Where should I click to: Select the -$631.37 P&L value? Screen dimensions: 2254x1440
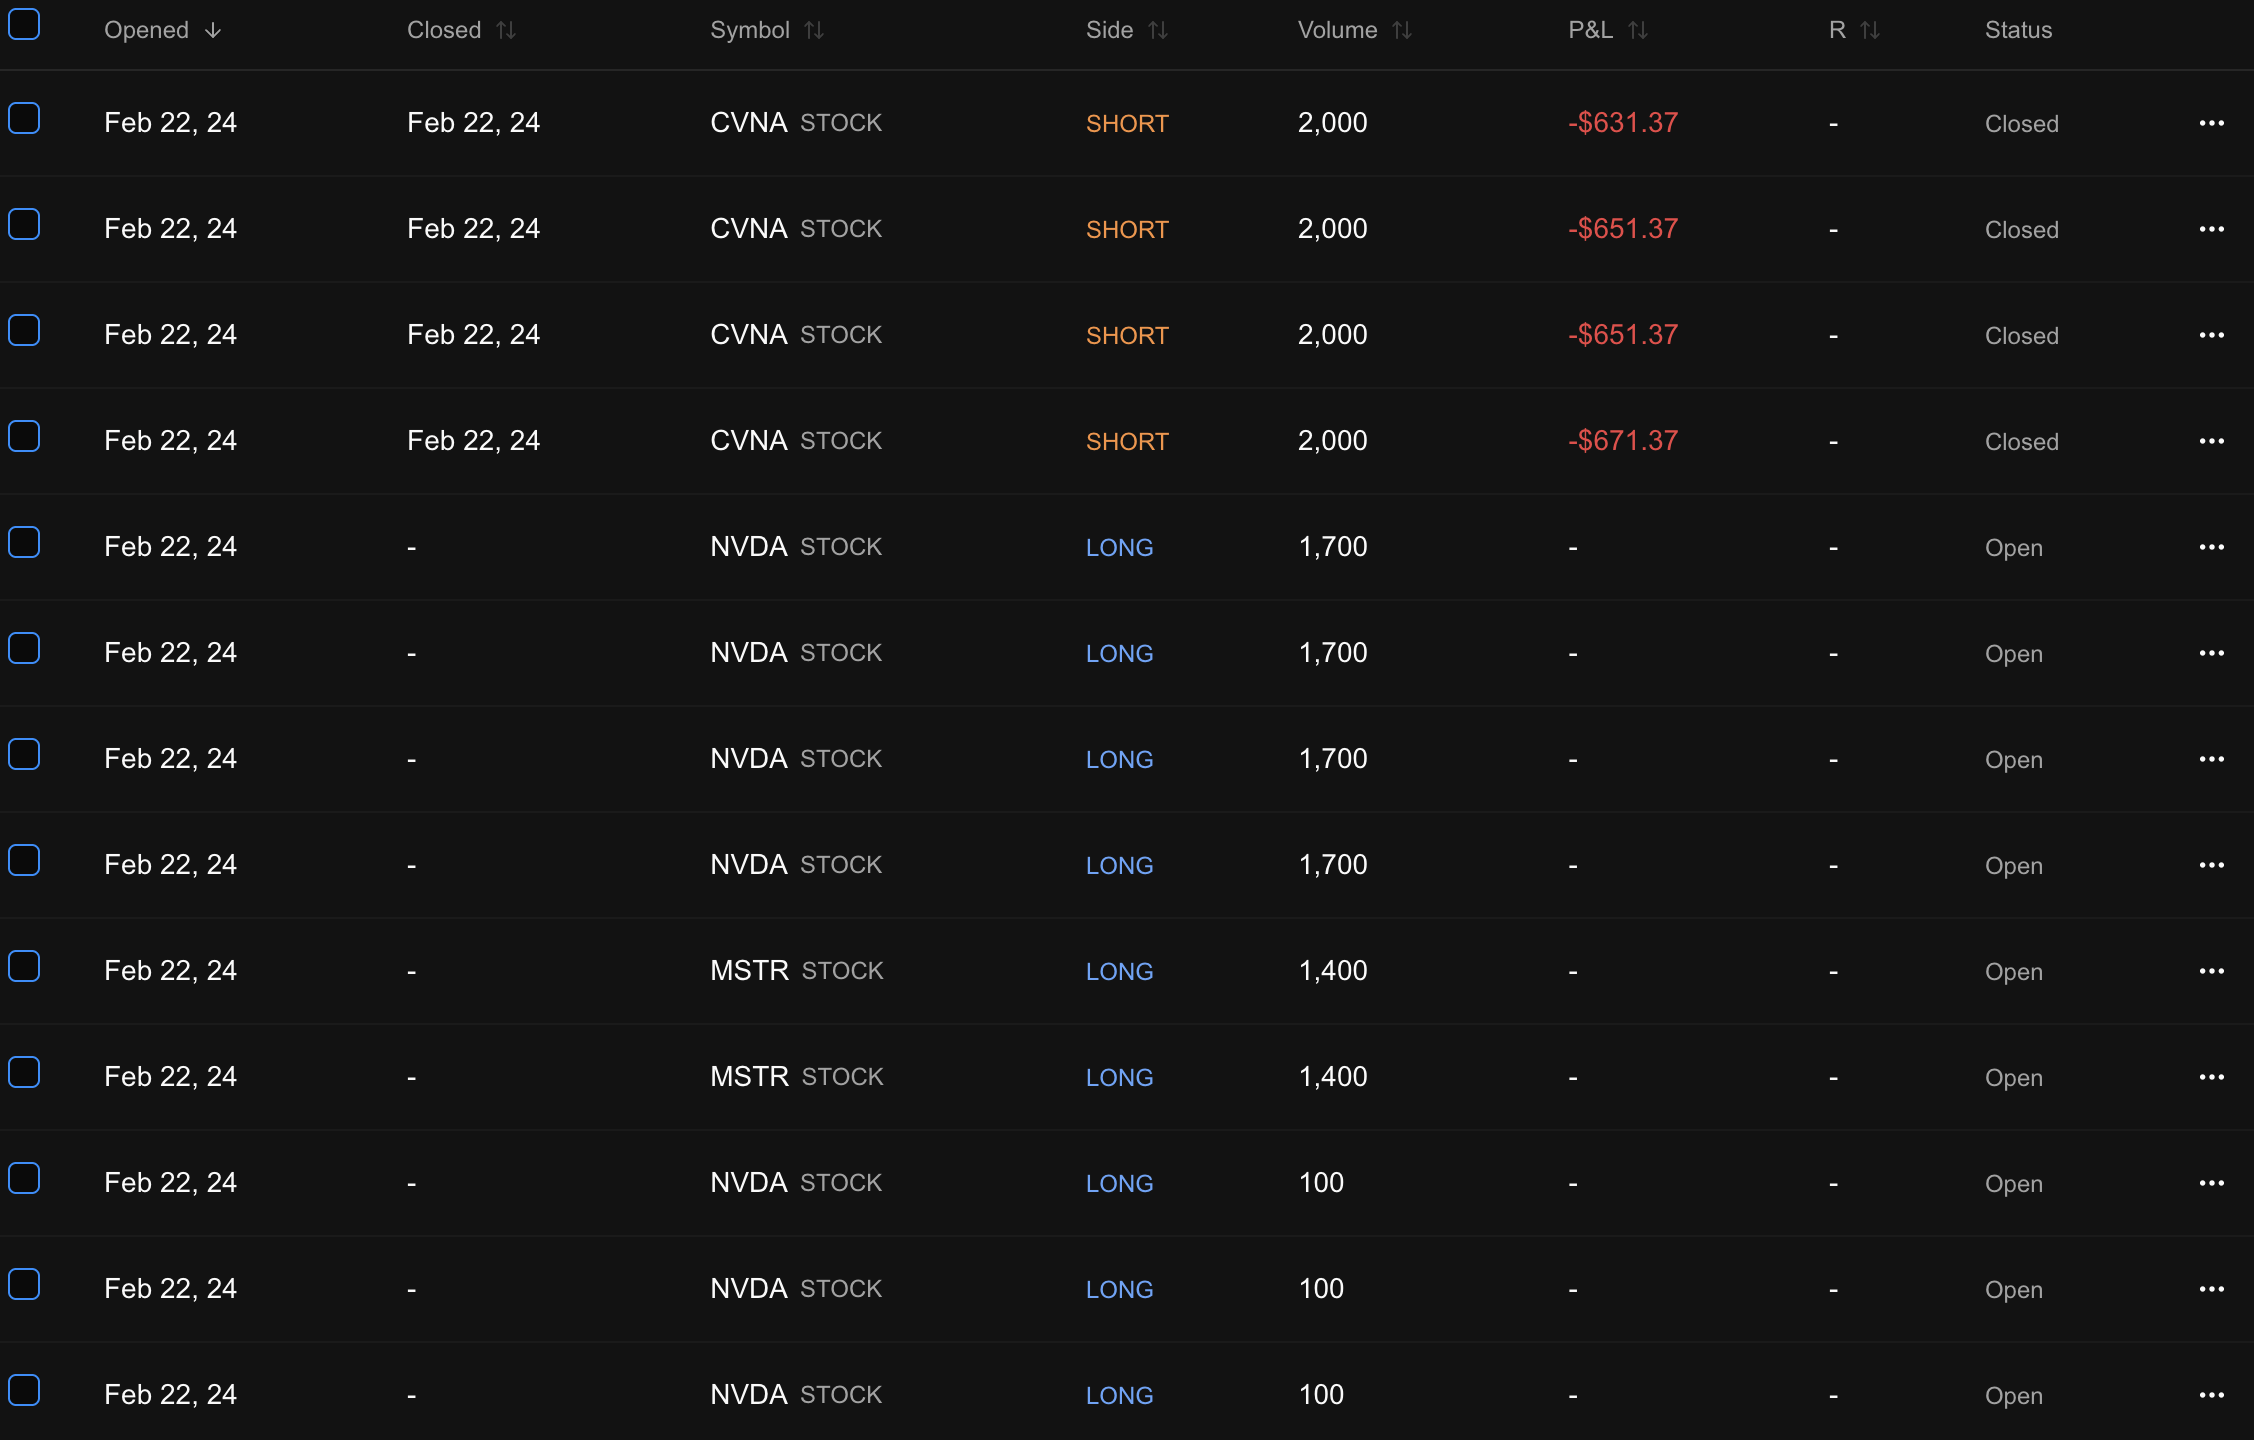(x=1622, y=123)
